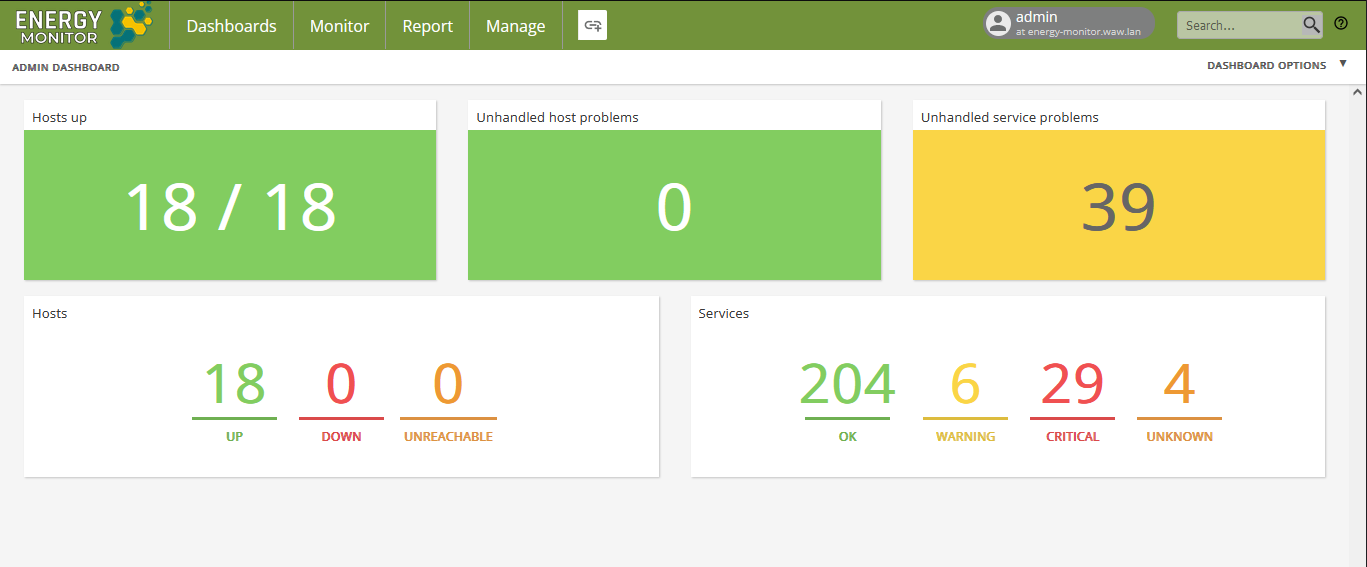
Task: Click the Hosts widget title
Action: point(49,313)
